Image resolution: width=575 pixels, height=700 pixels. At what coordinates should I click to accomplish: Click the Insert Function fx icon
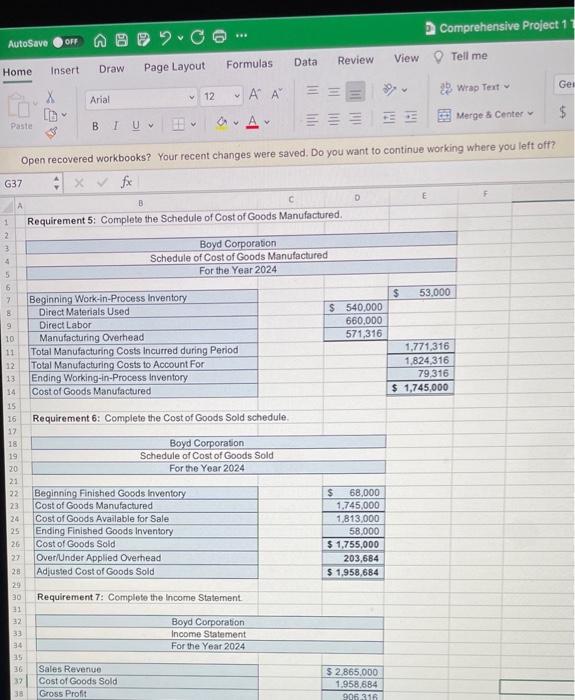pos(126,181)
